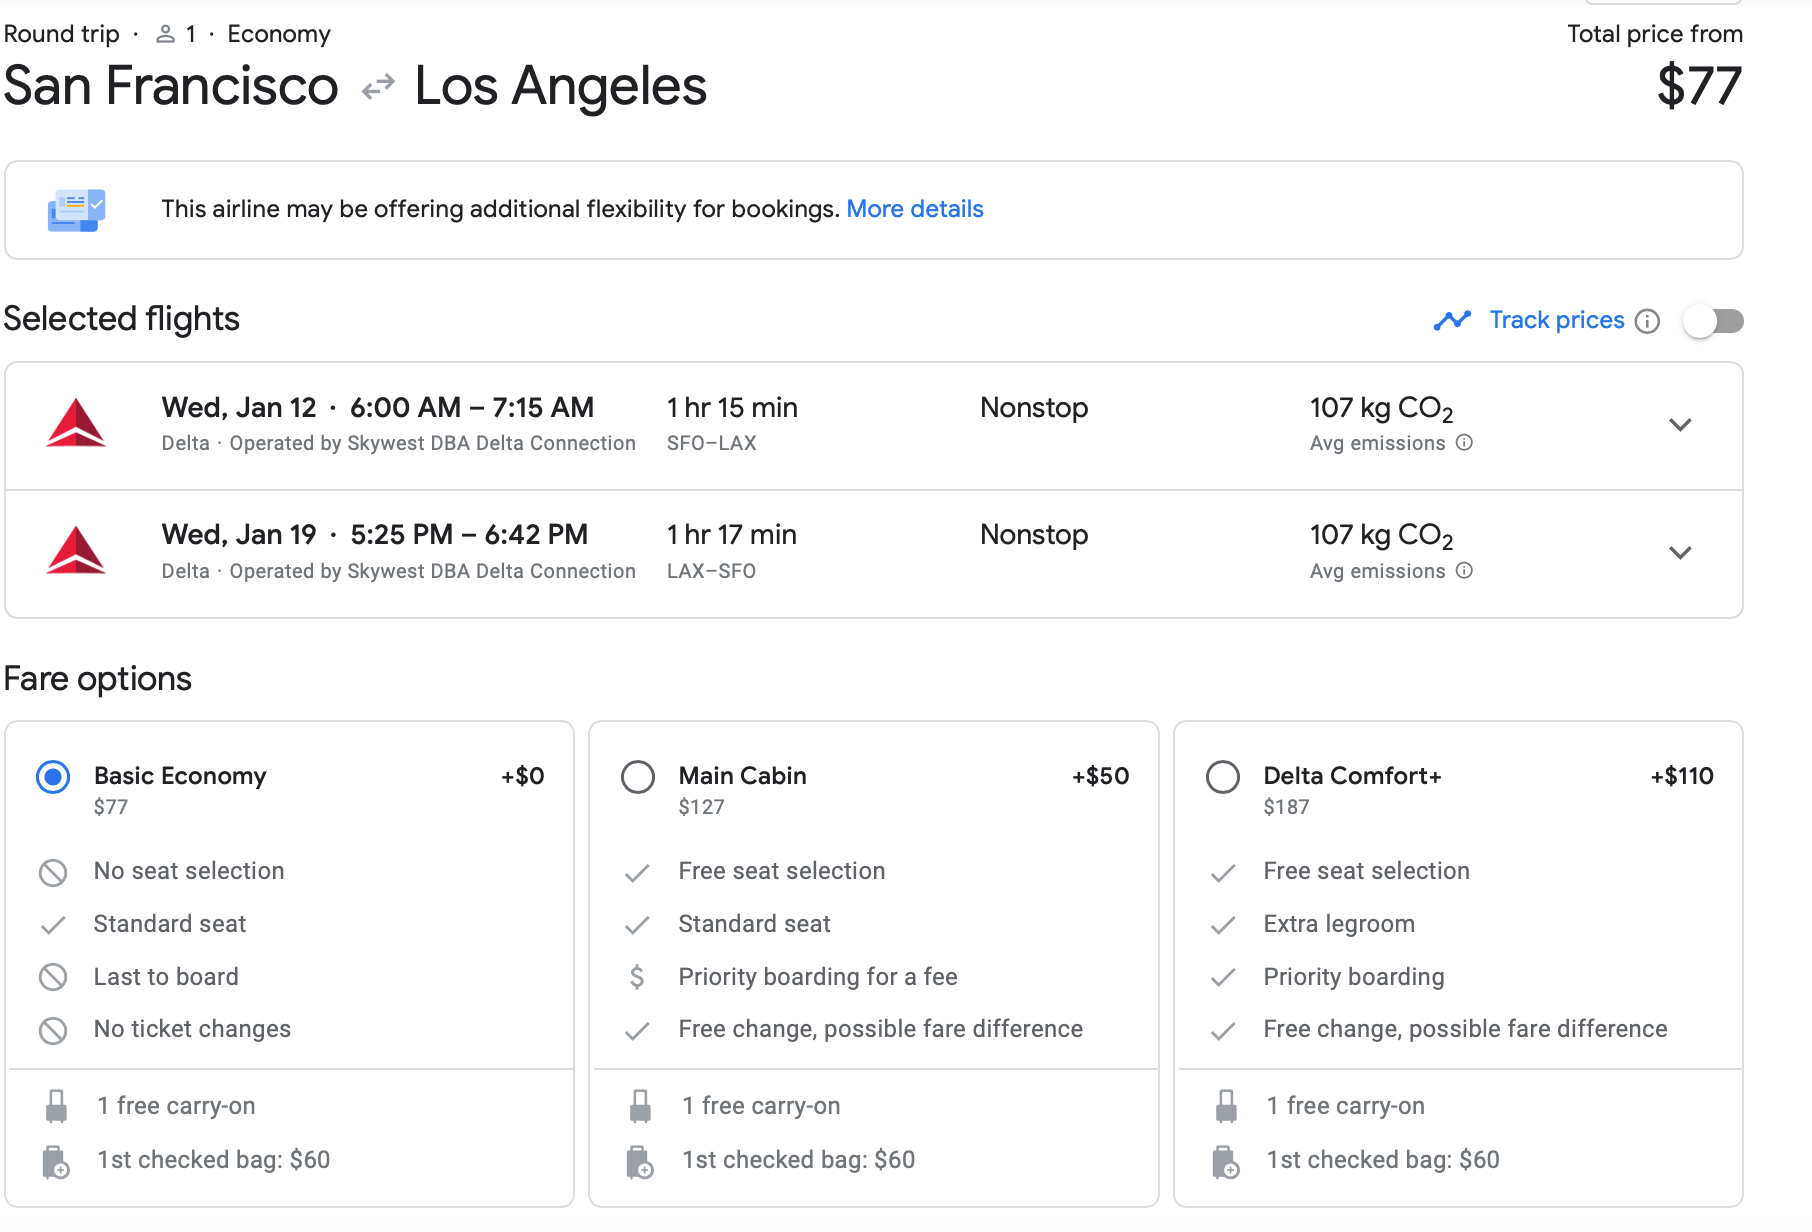Enable the Track prices toggle

click(1714, 321)
